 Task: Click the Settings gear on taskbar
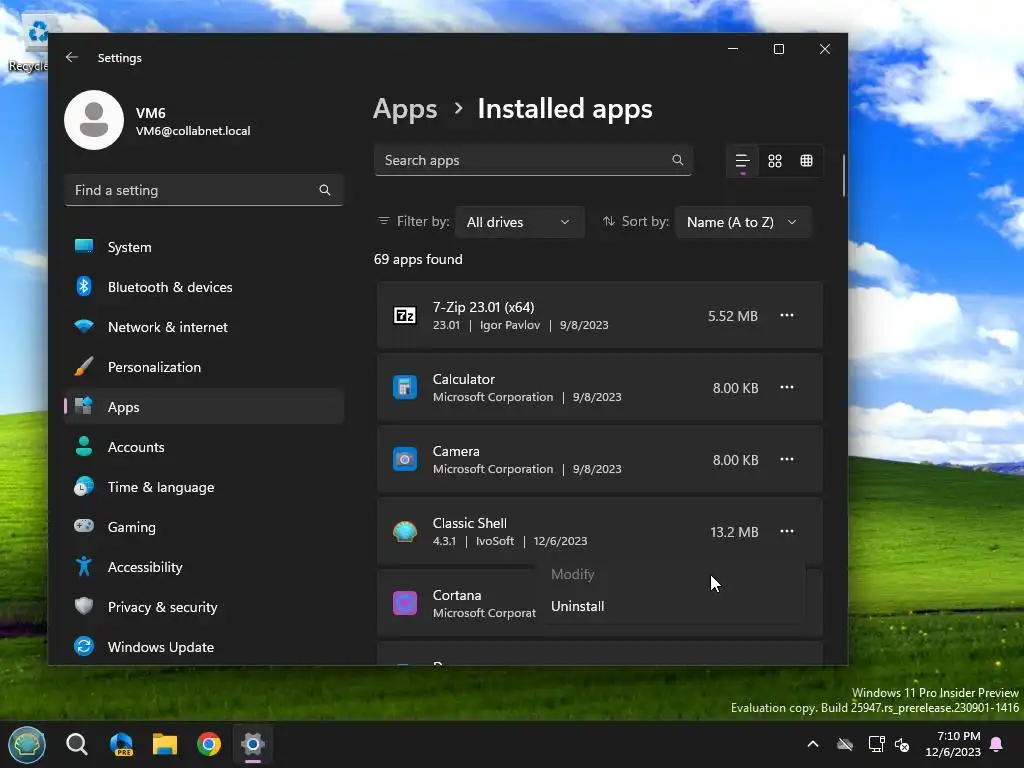pyautogui.click(x=253, y=744)
